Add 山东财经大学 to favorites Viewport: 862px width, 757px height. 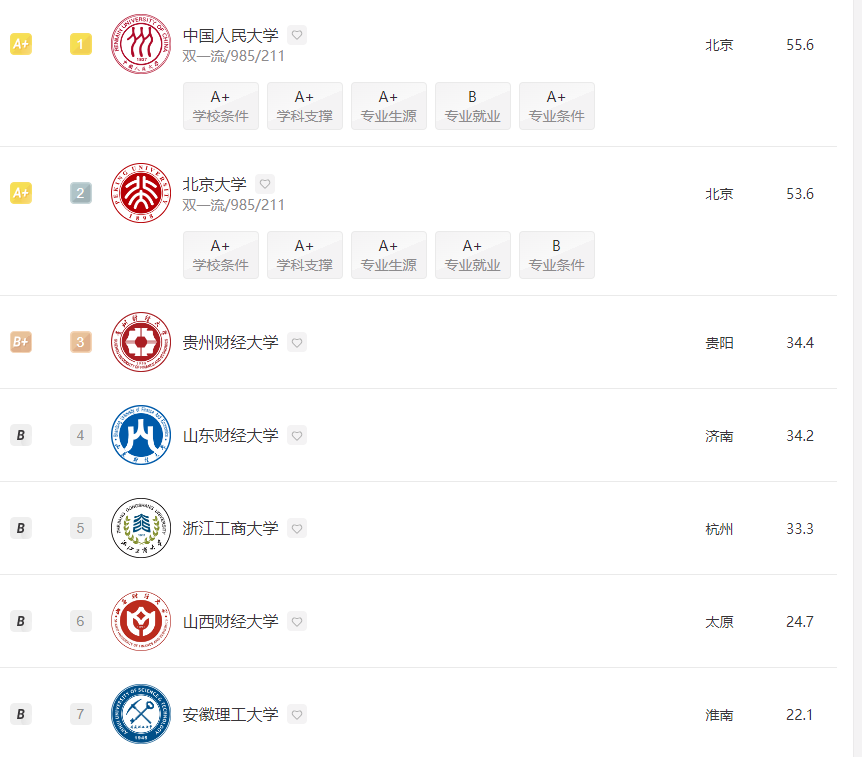tap(297, 435)
